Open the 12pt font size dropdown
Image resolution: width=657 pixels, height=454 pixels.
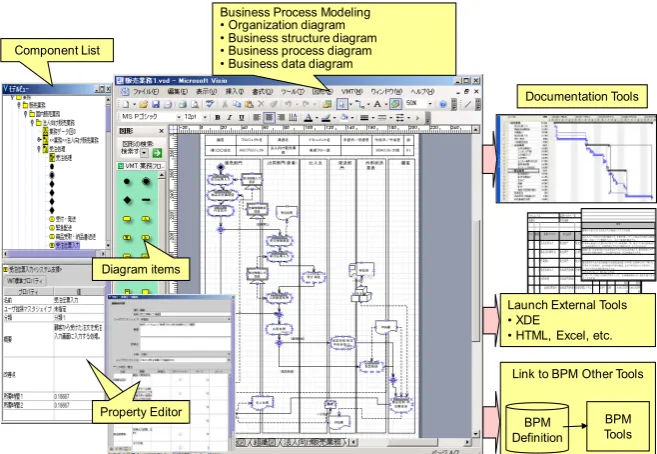point(205,117)
